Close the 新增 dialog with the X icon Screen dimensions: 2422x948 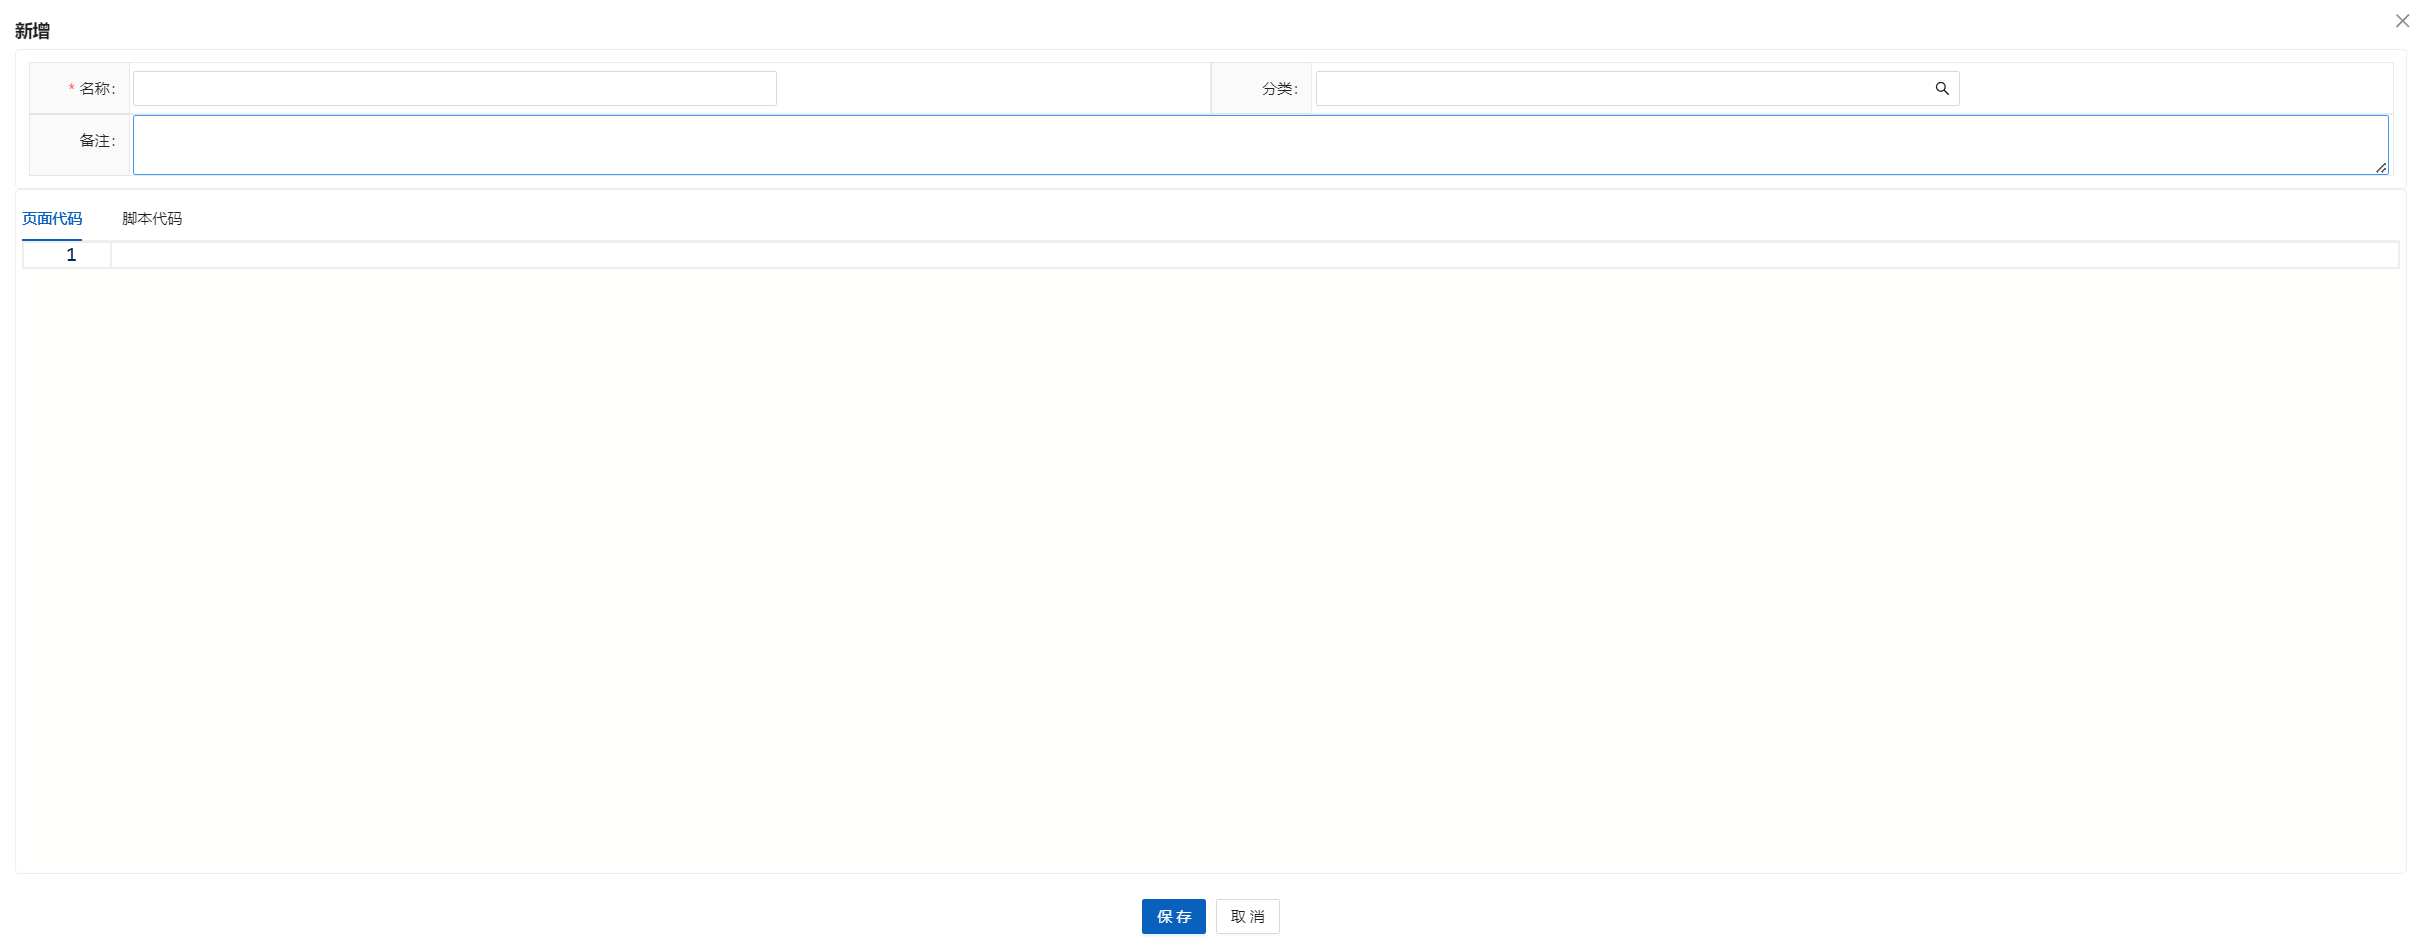pos(2402,21)
